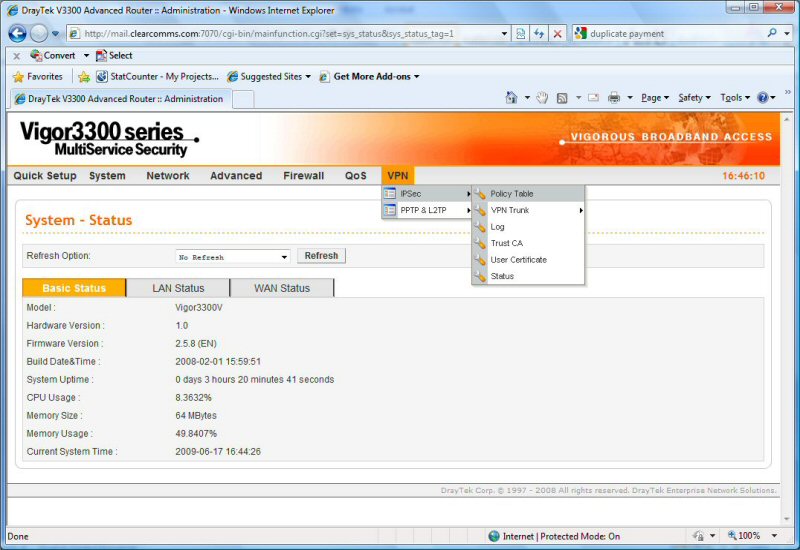
Task: Click the wrench icon beside Trust CA
Action: (x=480, y=244)
